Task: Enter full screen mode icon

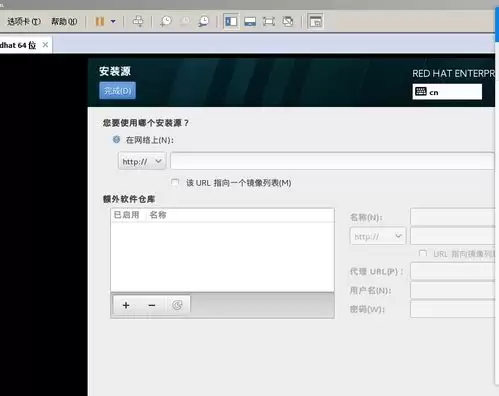Action: [x=269, y=22]
